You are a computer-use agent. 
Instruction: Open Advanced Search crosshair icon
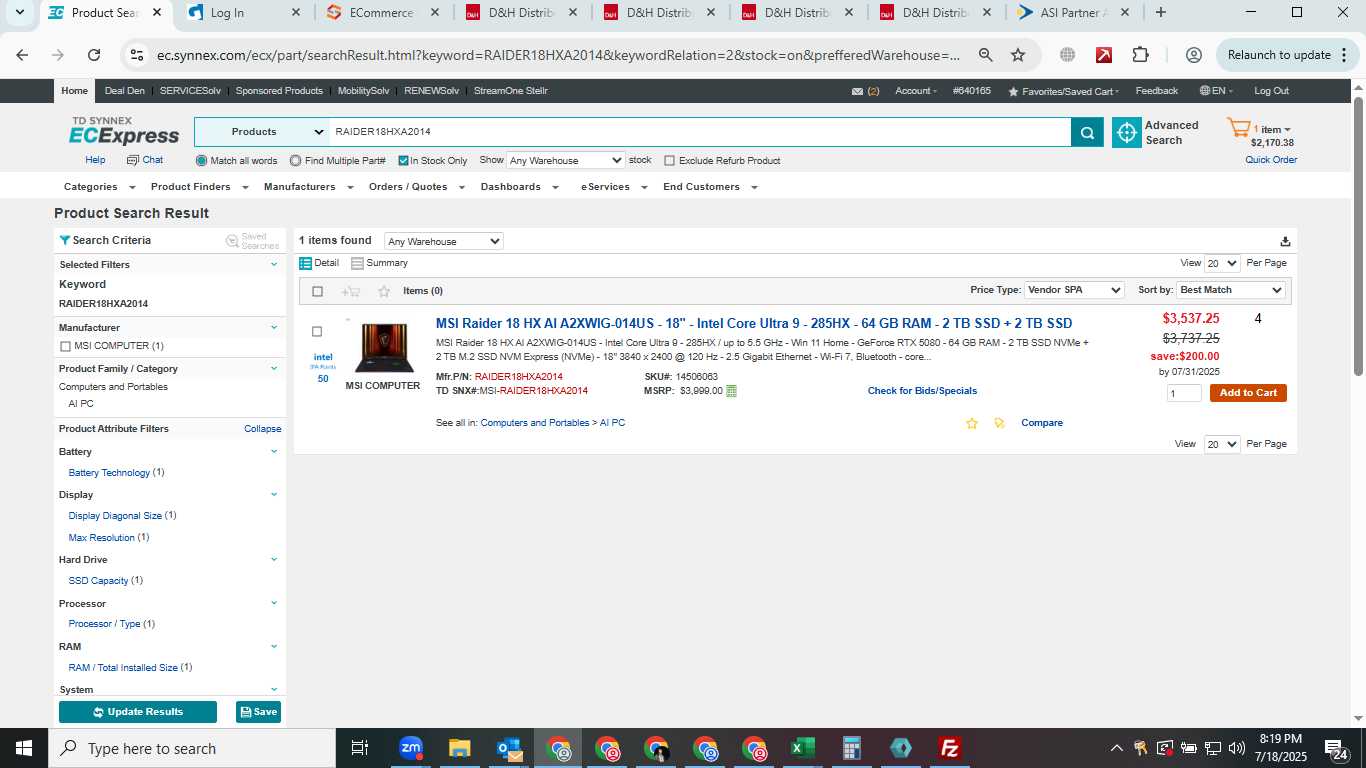[x=1127, y=133]
